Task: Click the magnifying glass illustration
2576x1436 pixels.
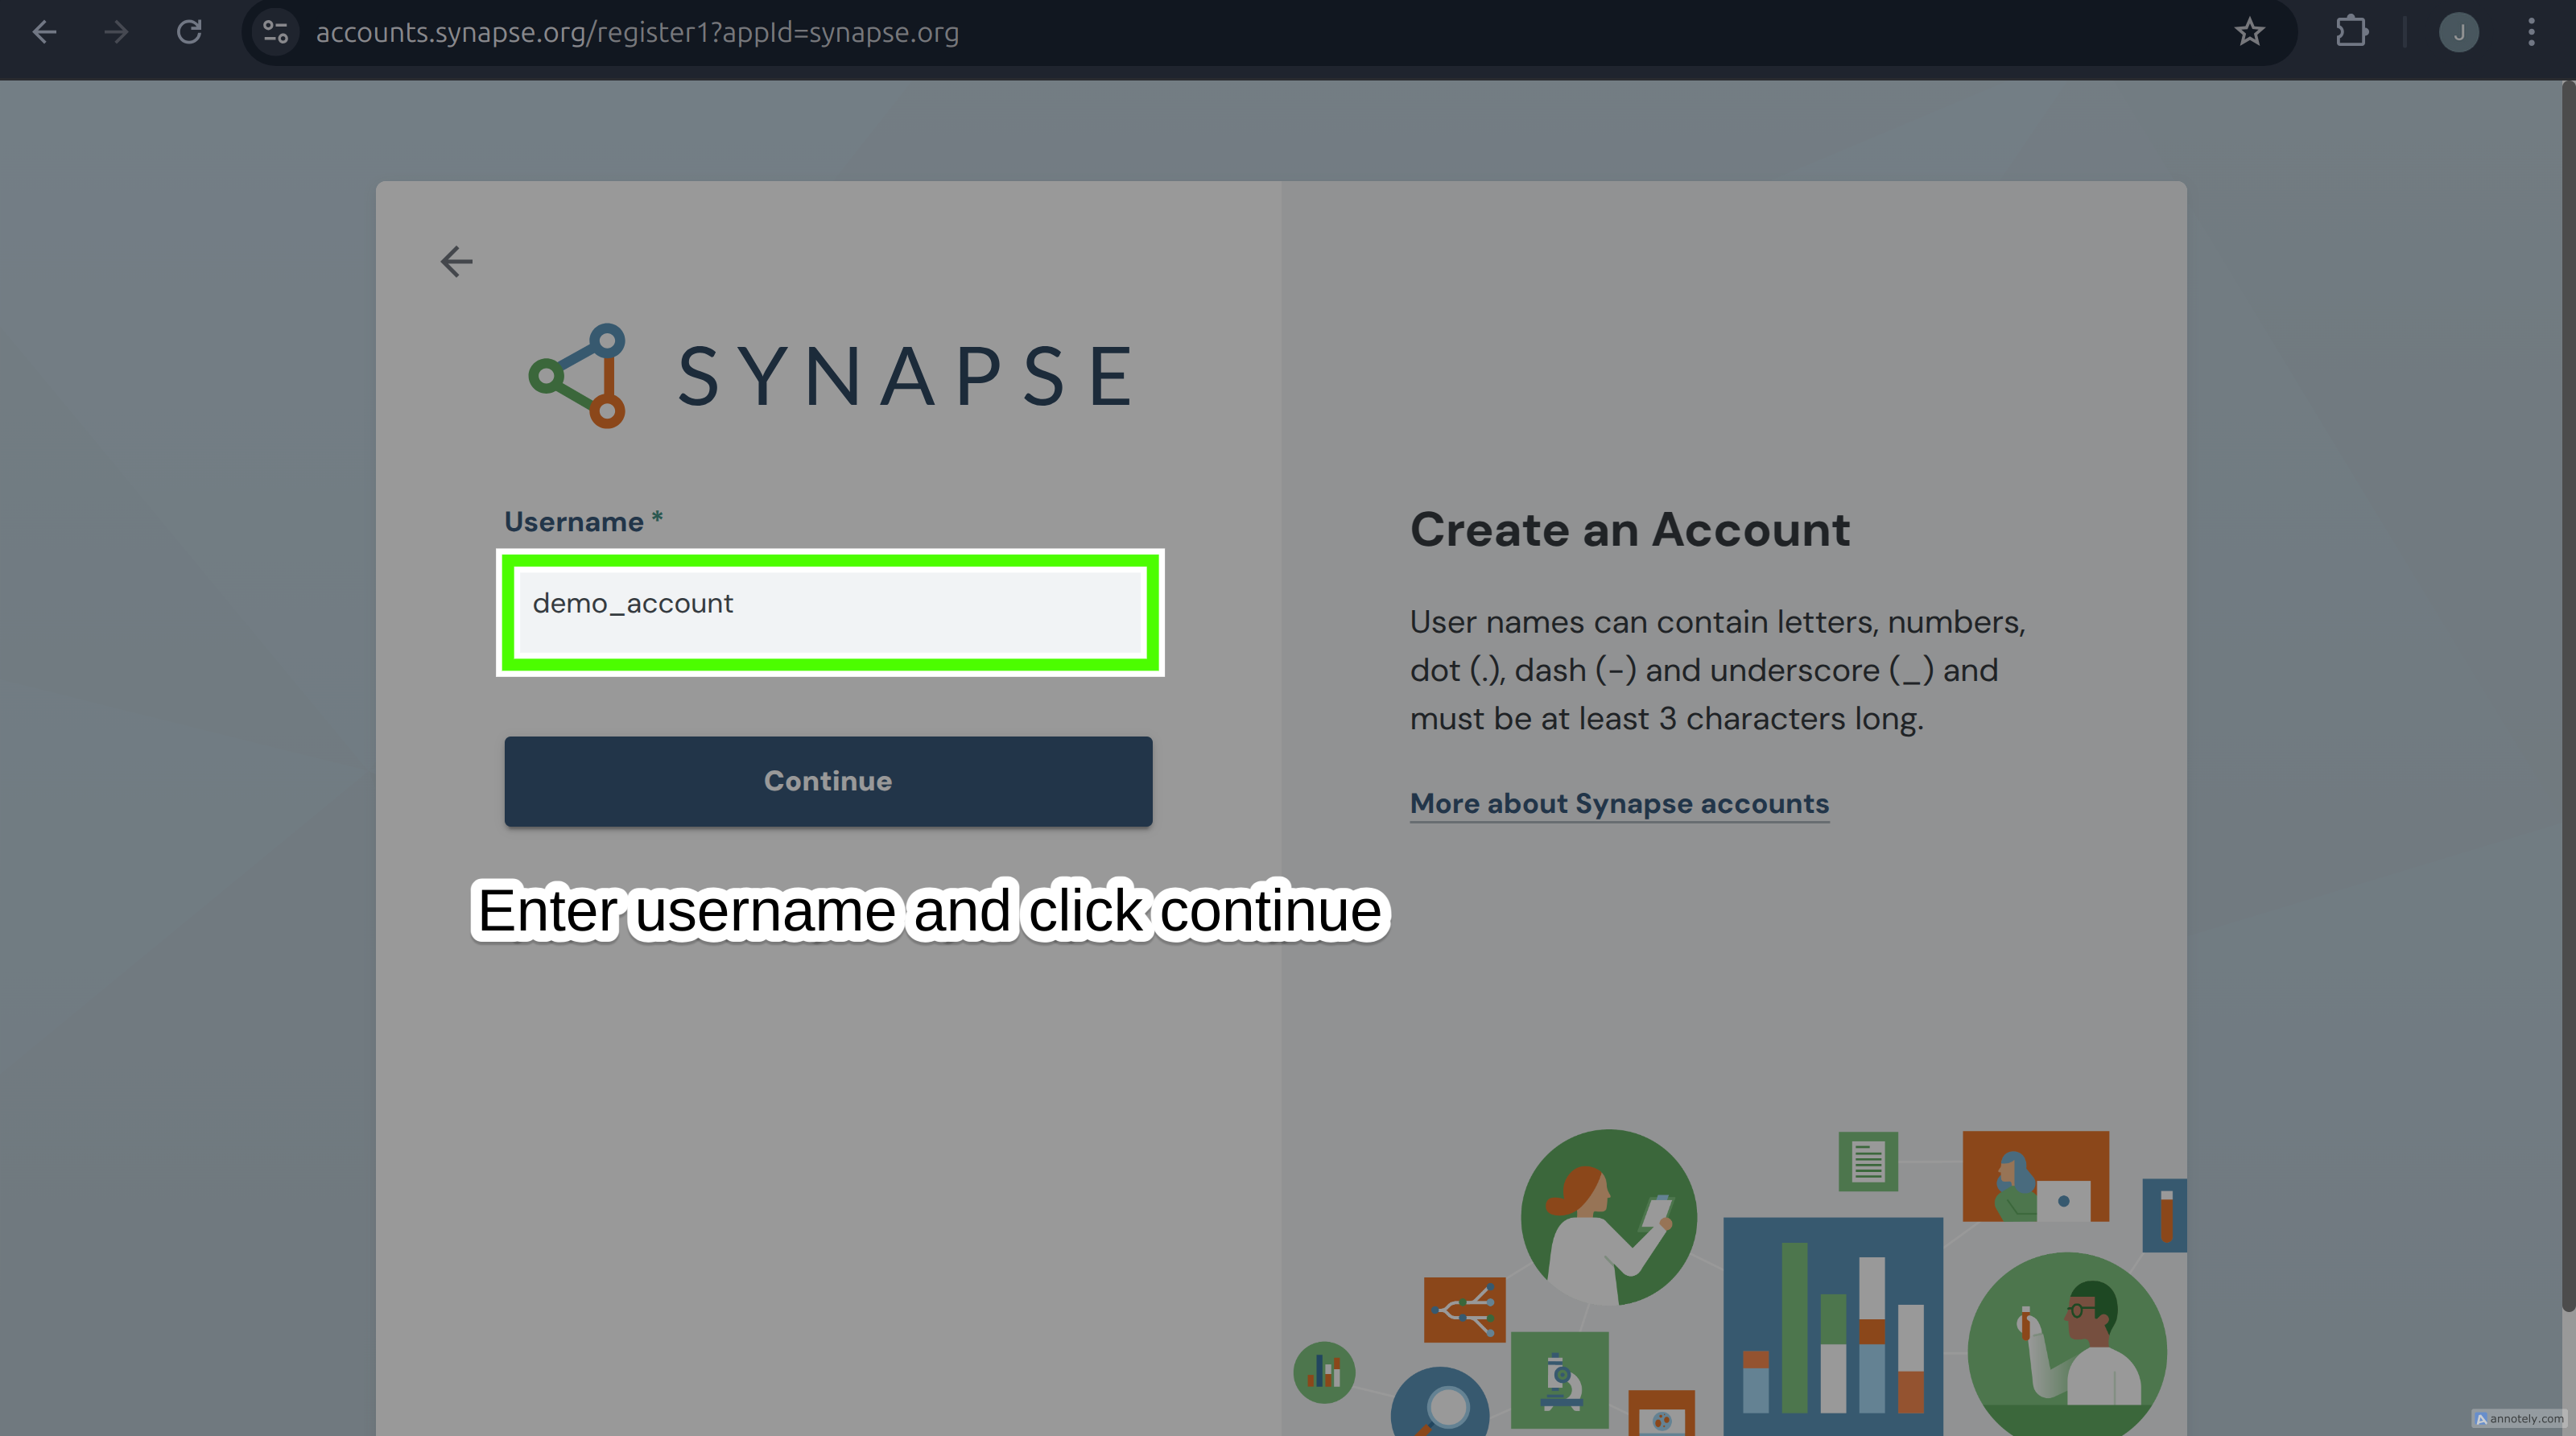Action: (x=1440, y=1405)
